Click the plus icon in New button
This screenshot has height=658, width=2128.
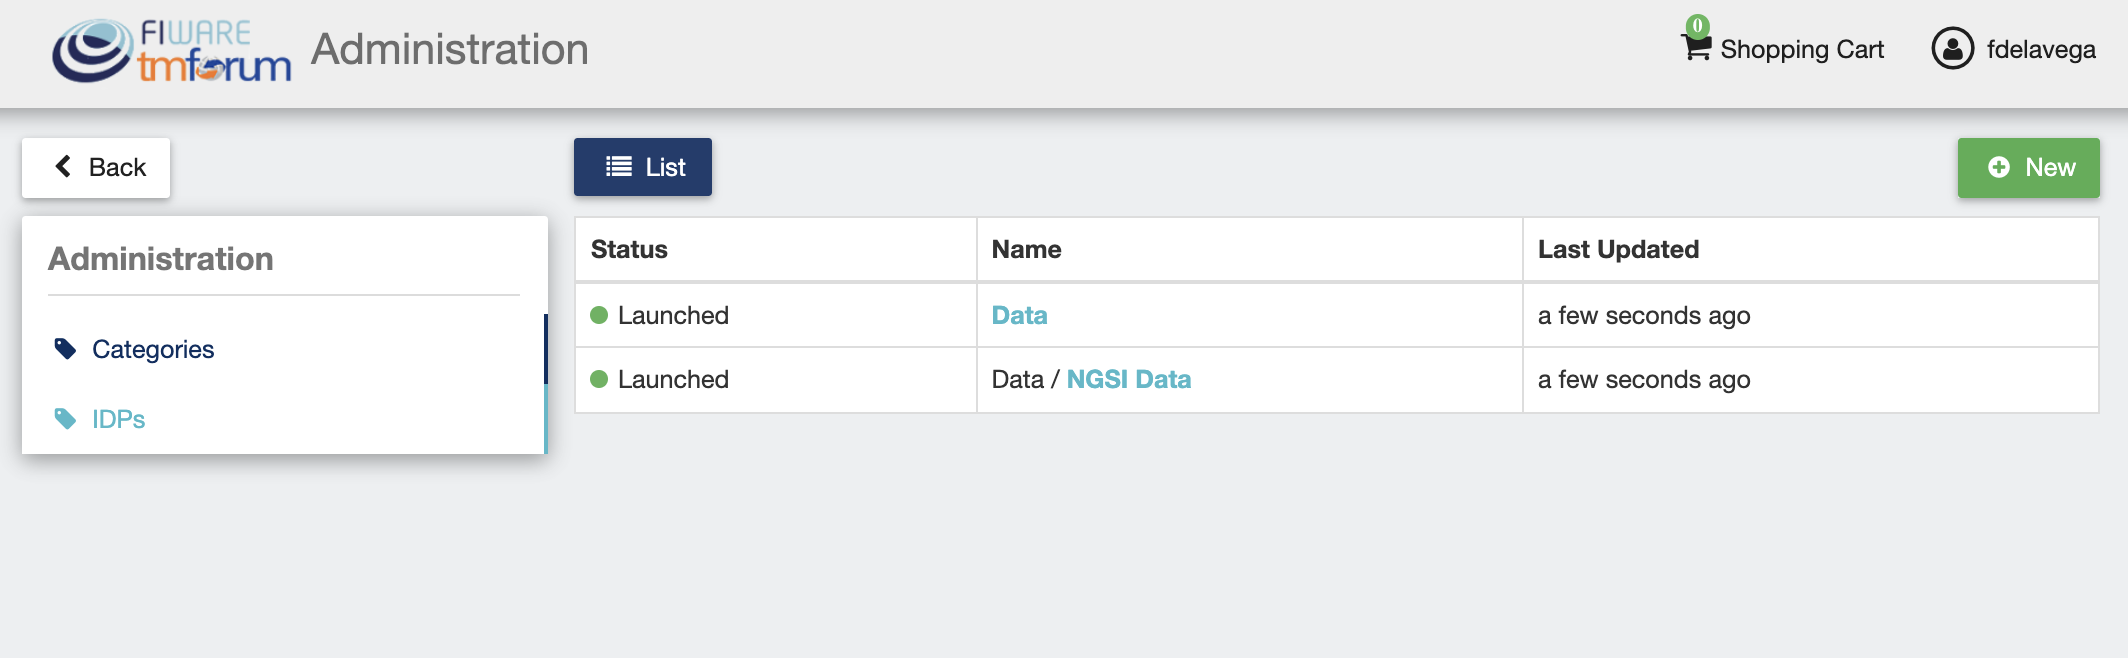click(1999, 167)
